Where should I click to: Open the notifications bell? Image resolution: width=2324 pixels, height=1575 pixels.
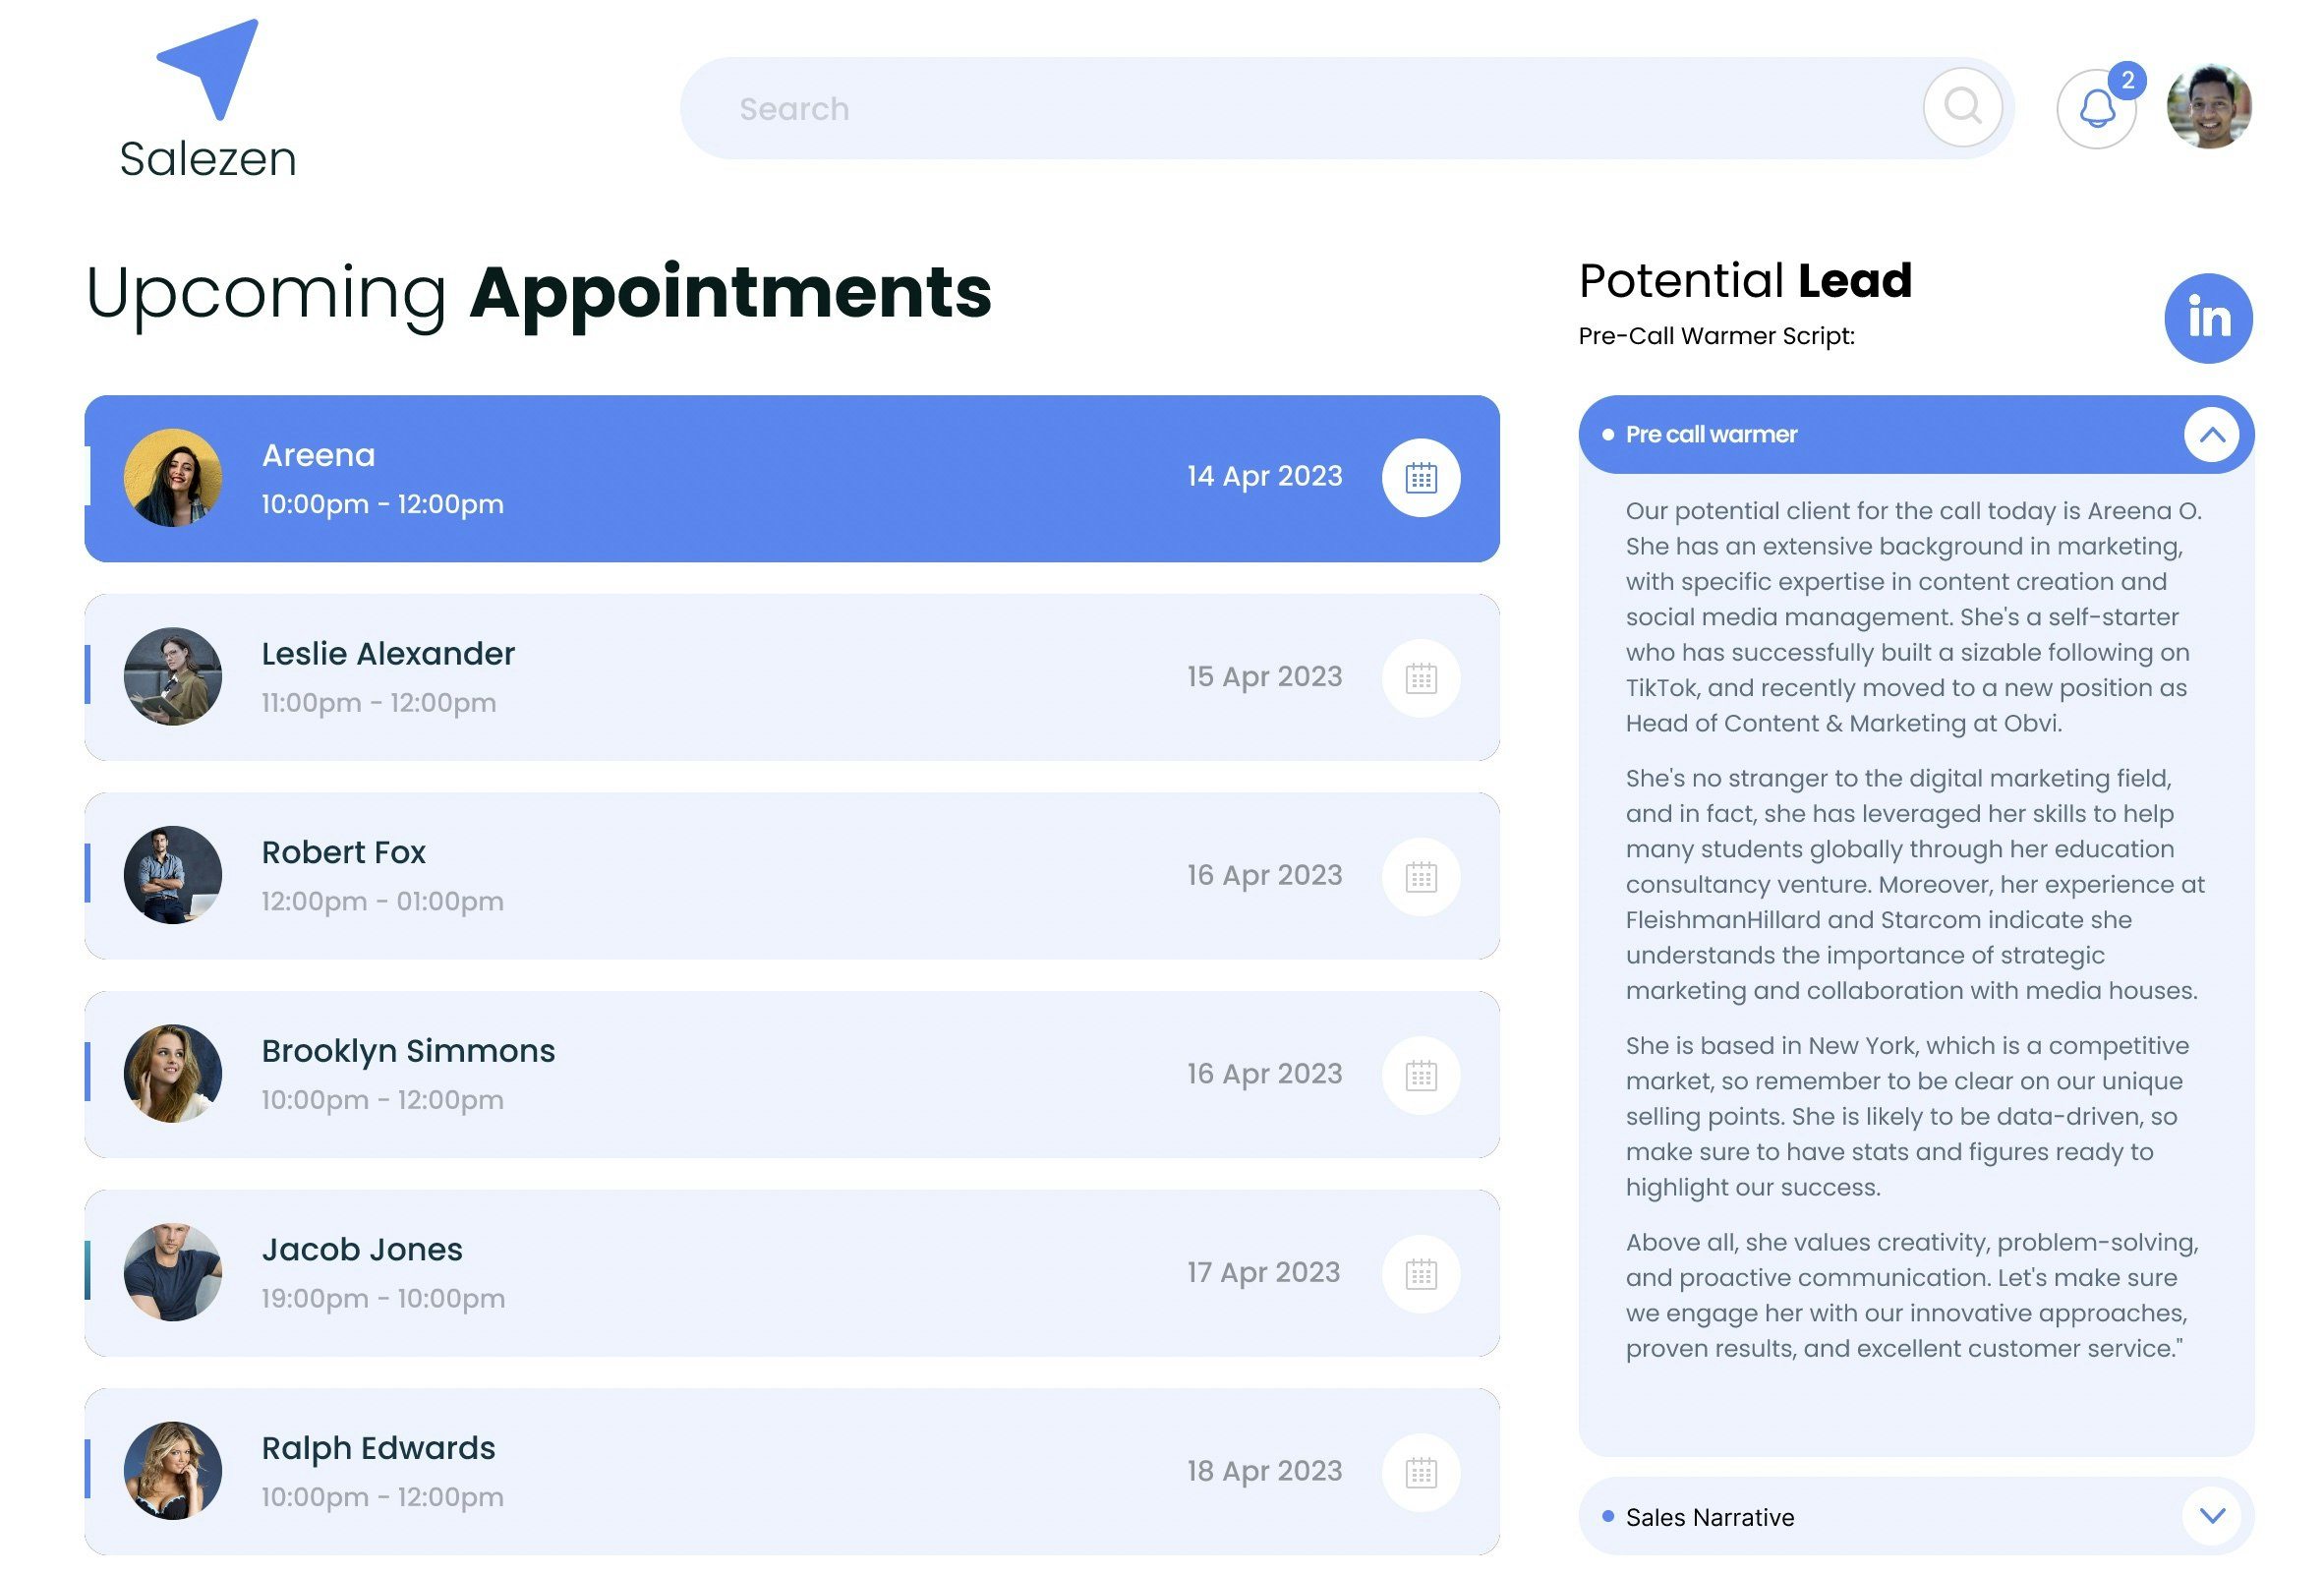(x=2095, y=109)
